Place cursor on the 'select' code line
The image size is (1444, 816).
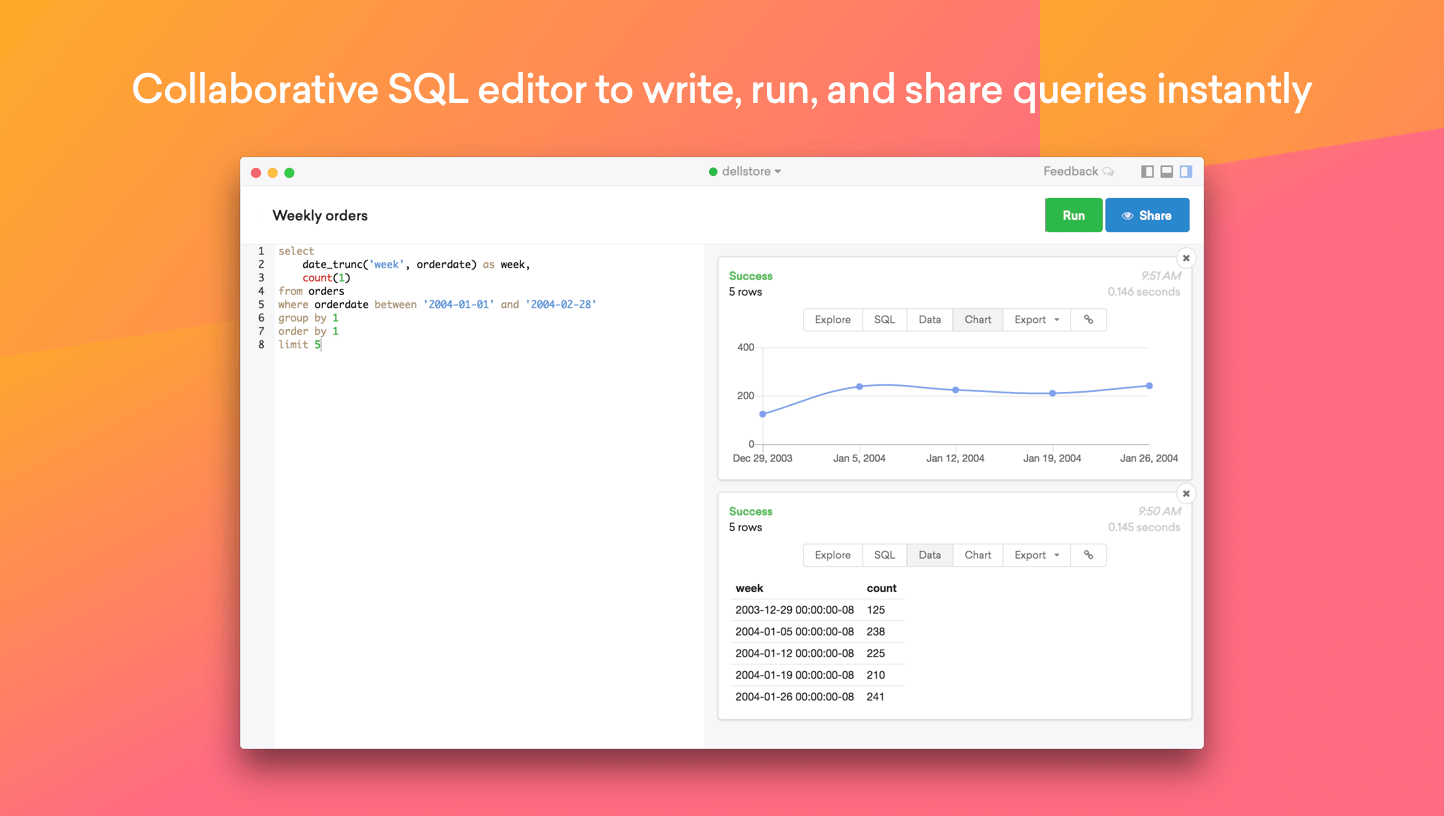point(296,251)
